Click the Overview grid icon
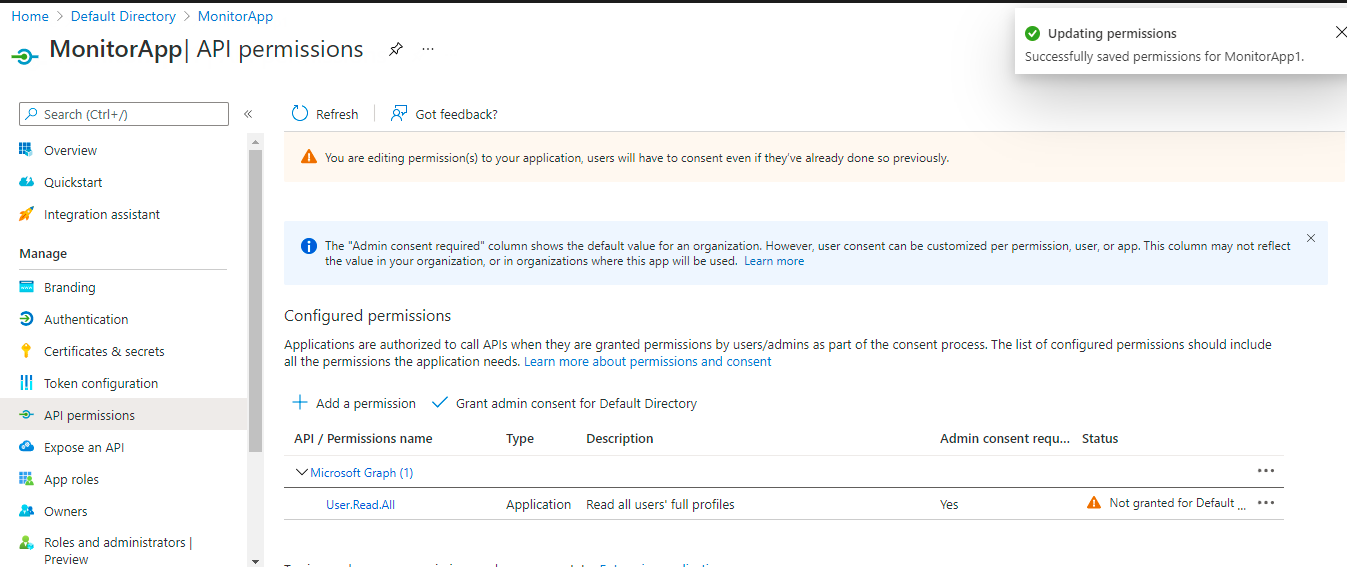 click(x=26, y=150)
